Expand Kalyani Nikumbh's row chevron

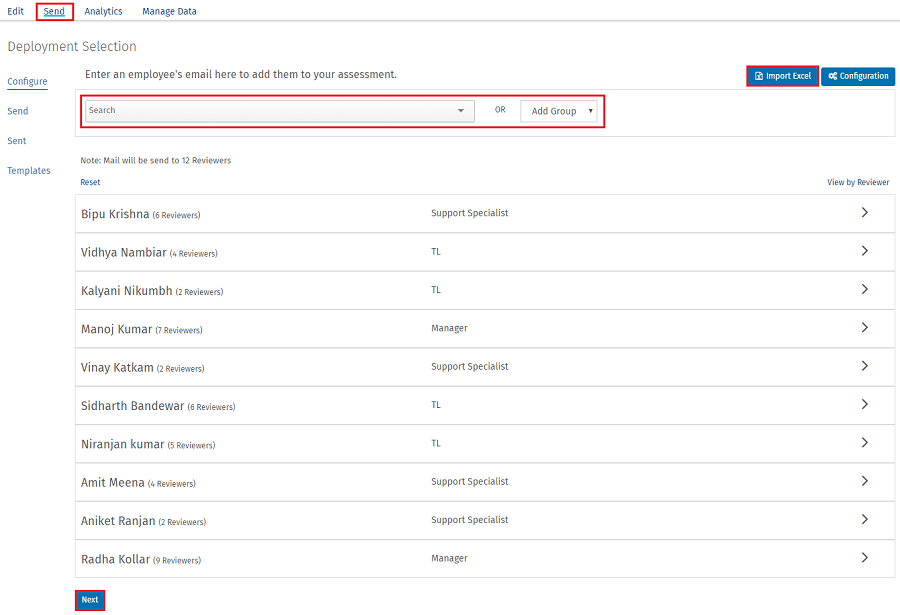pos(864,290)
